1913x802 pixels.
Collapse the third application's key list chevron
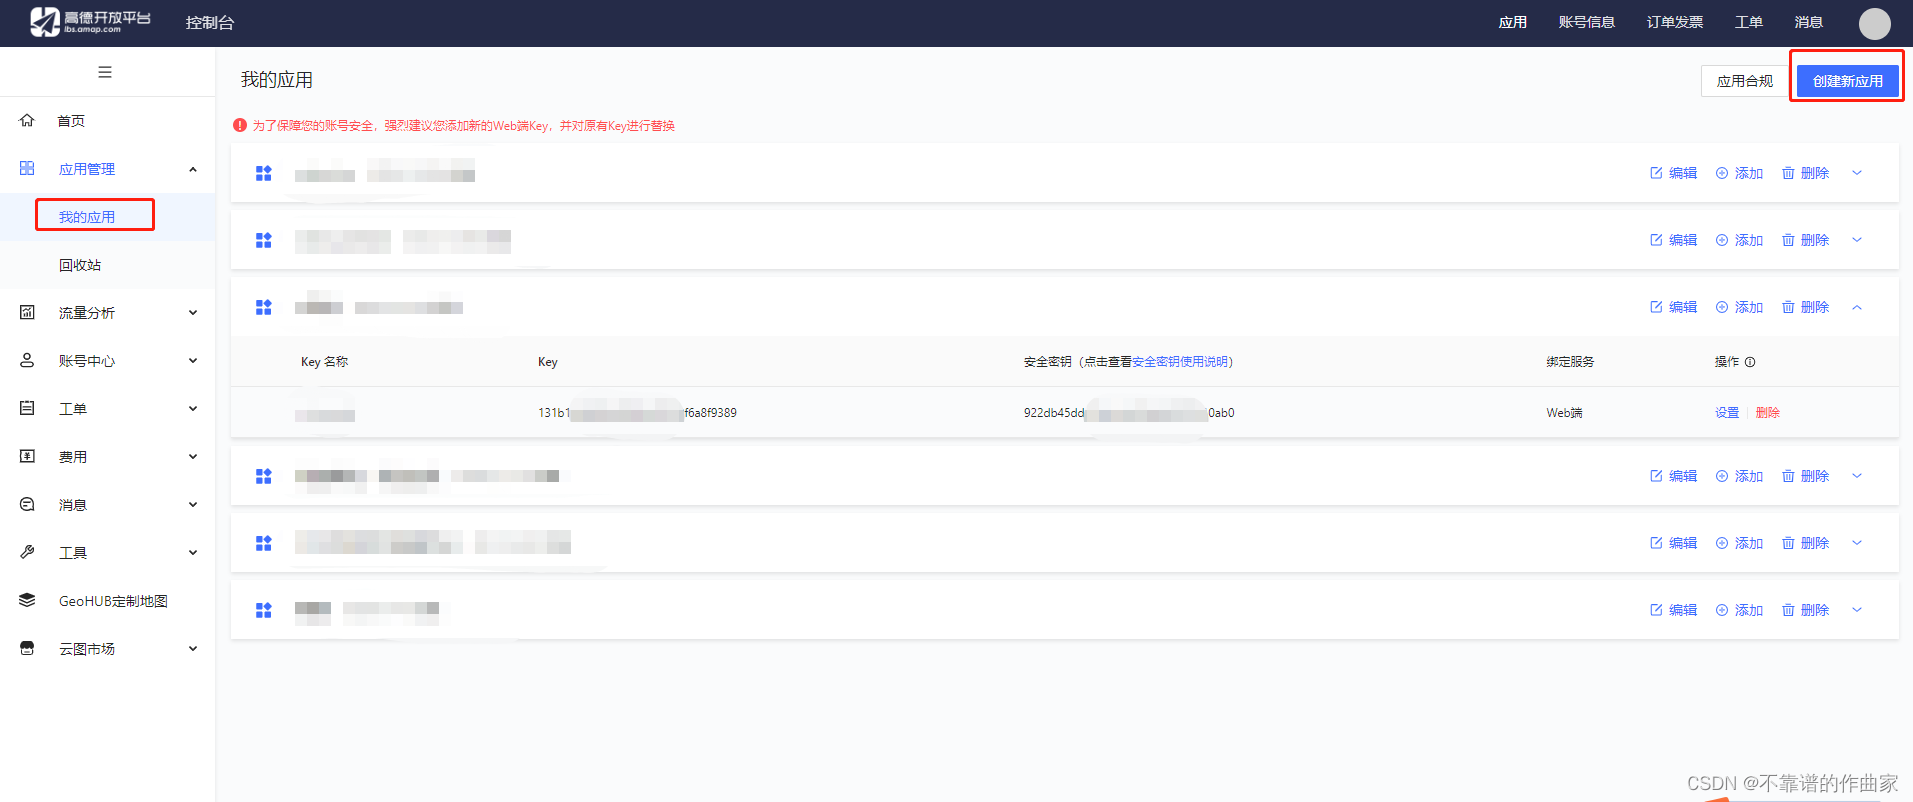click(1857, 307)
